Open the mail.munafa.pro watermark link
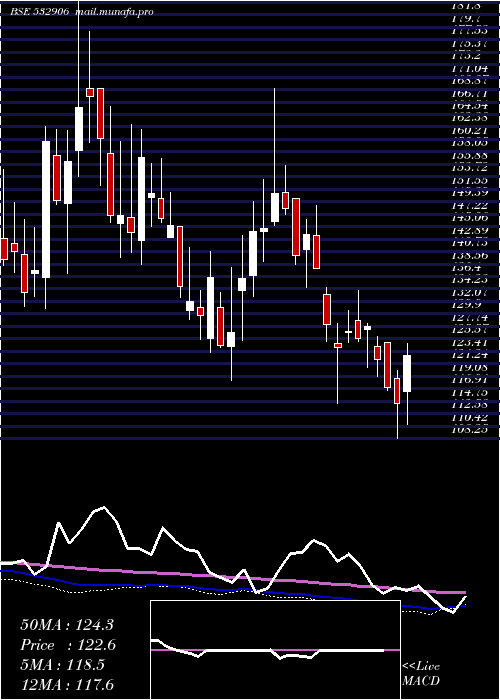The height and width of the screenshot is (700, 500). coord(115,12)
